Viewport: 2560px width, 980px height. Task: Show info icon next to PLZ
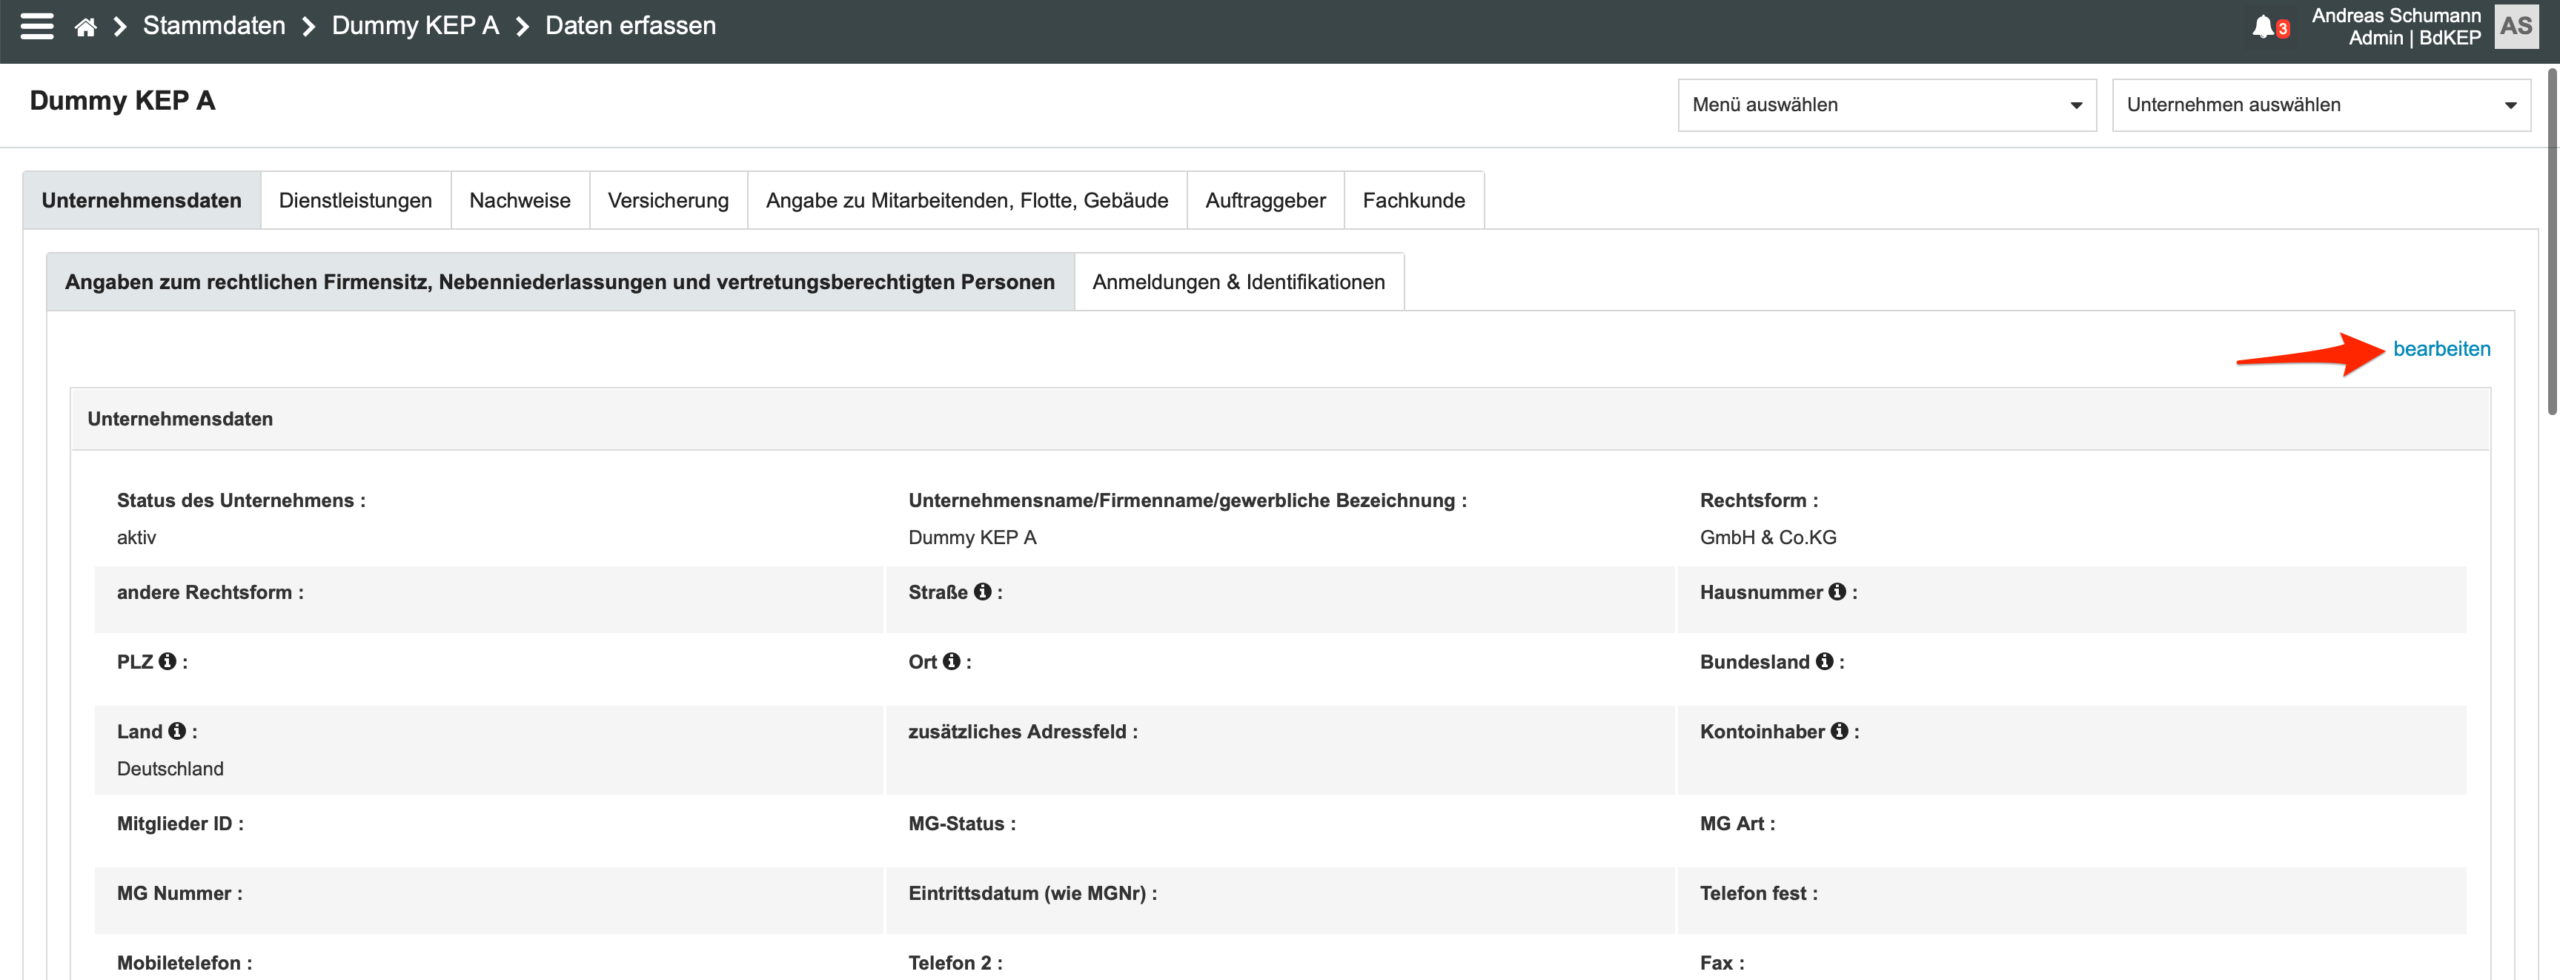pos(167,661)
